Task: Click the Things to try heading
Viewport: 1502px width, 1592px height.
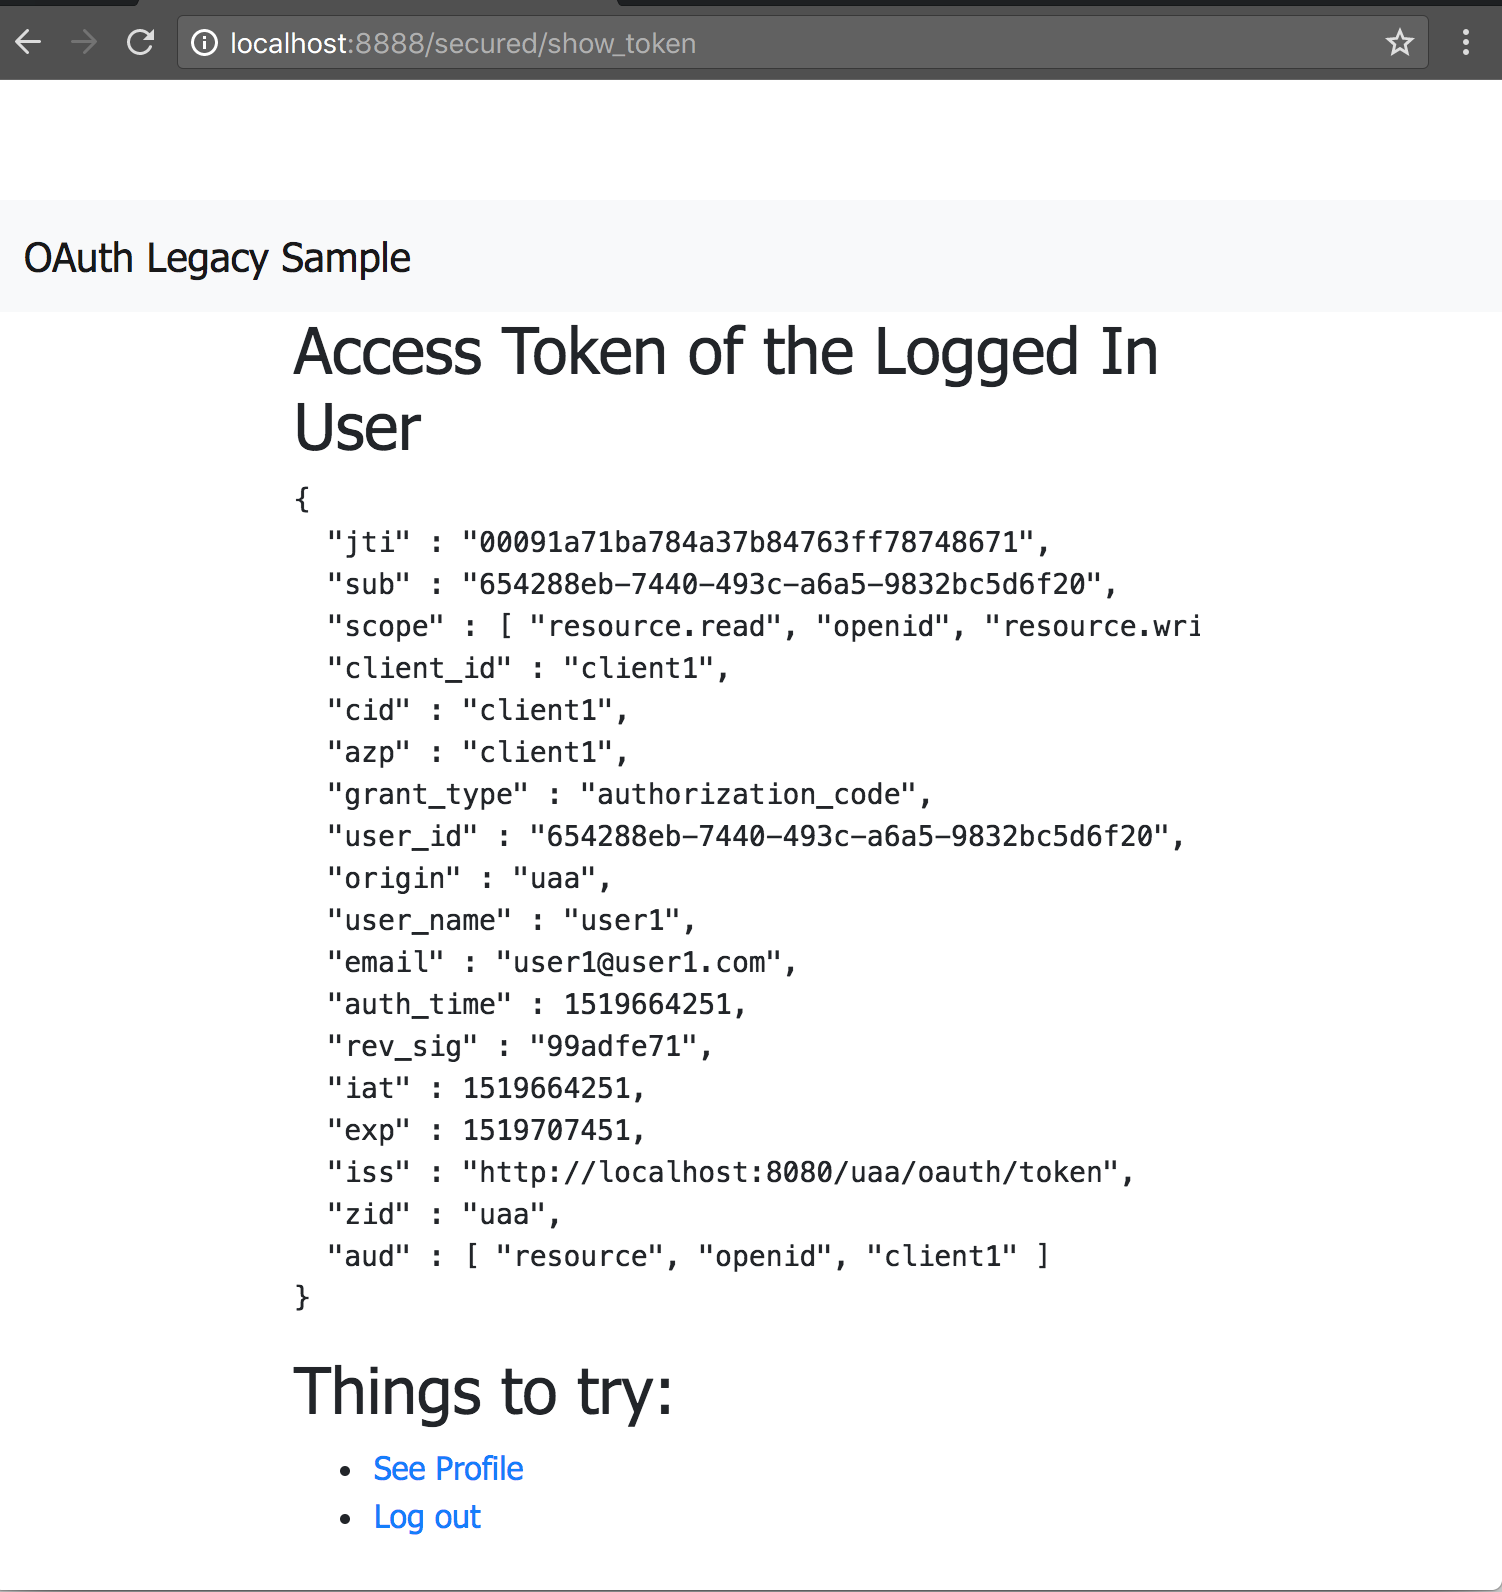Action: point(483,1392)
